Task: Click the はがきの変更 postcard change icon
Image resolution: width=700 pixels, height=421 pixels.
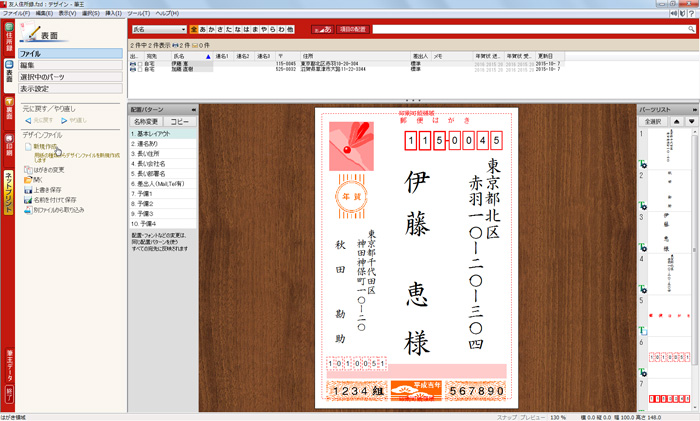Action: tap(27, 169)
